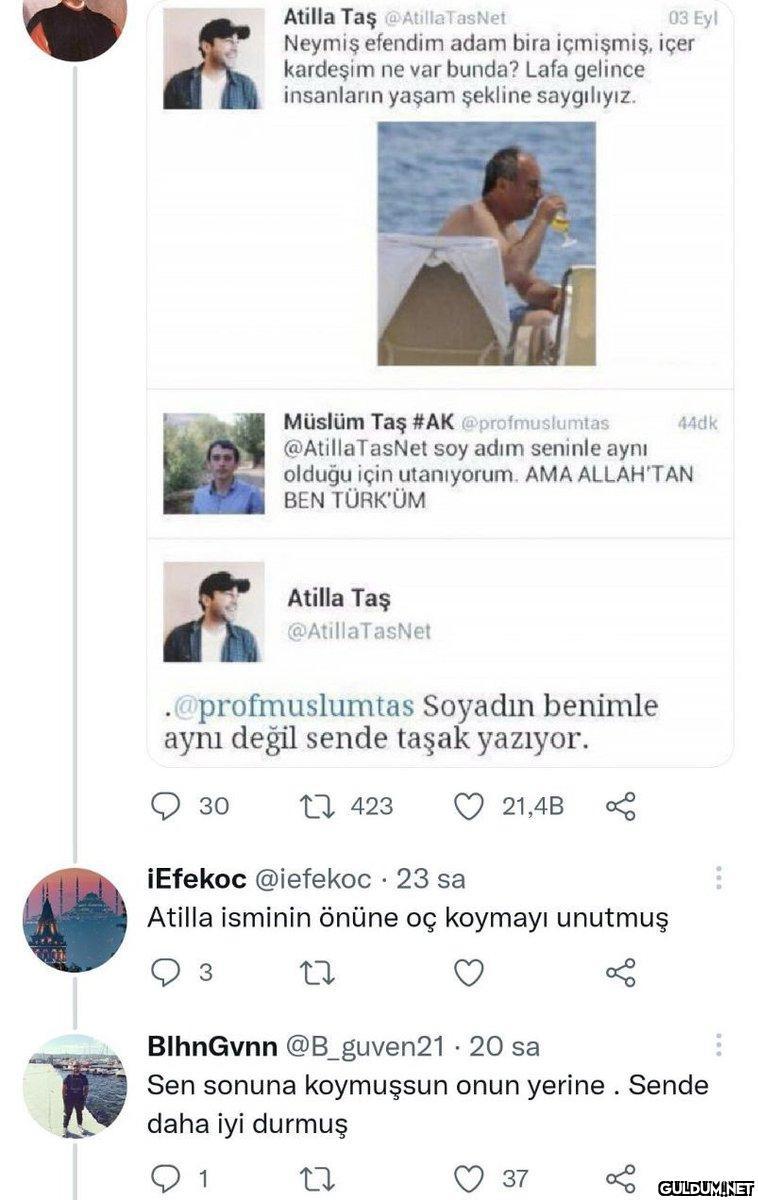Open the BlhnGvnn profile name link
Viewport: 758px width, 1200px height.
click(x=211, y=1046)
